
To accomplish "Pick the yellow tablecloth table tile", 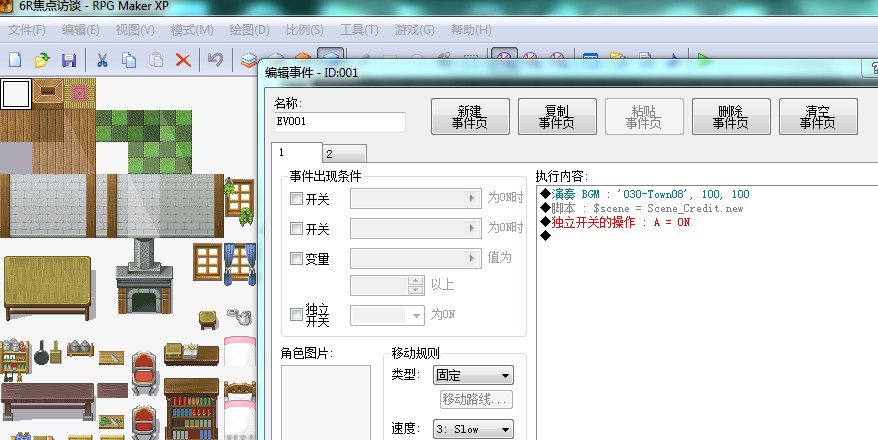I will pyautogui.click(x=48, y=287).
